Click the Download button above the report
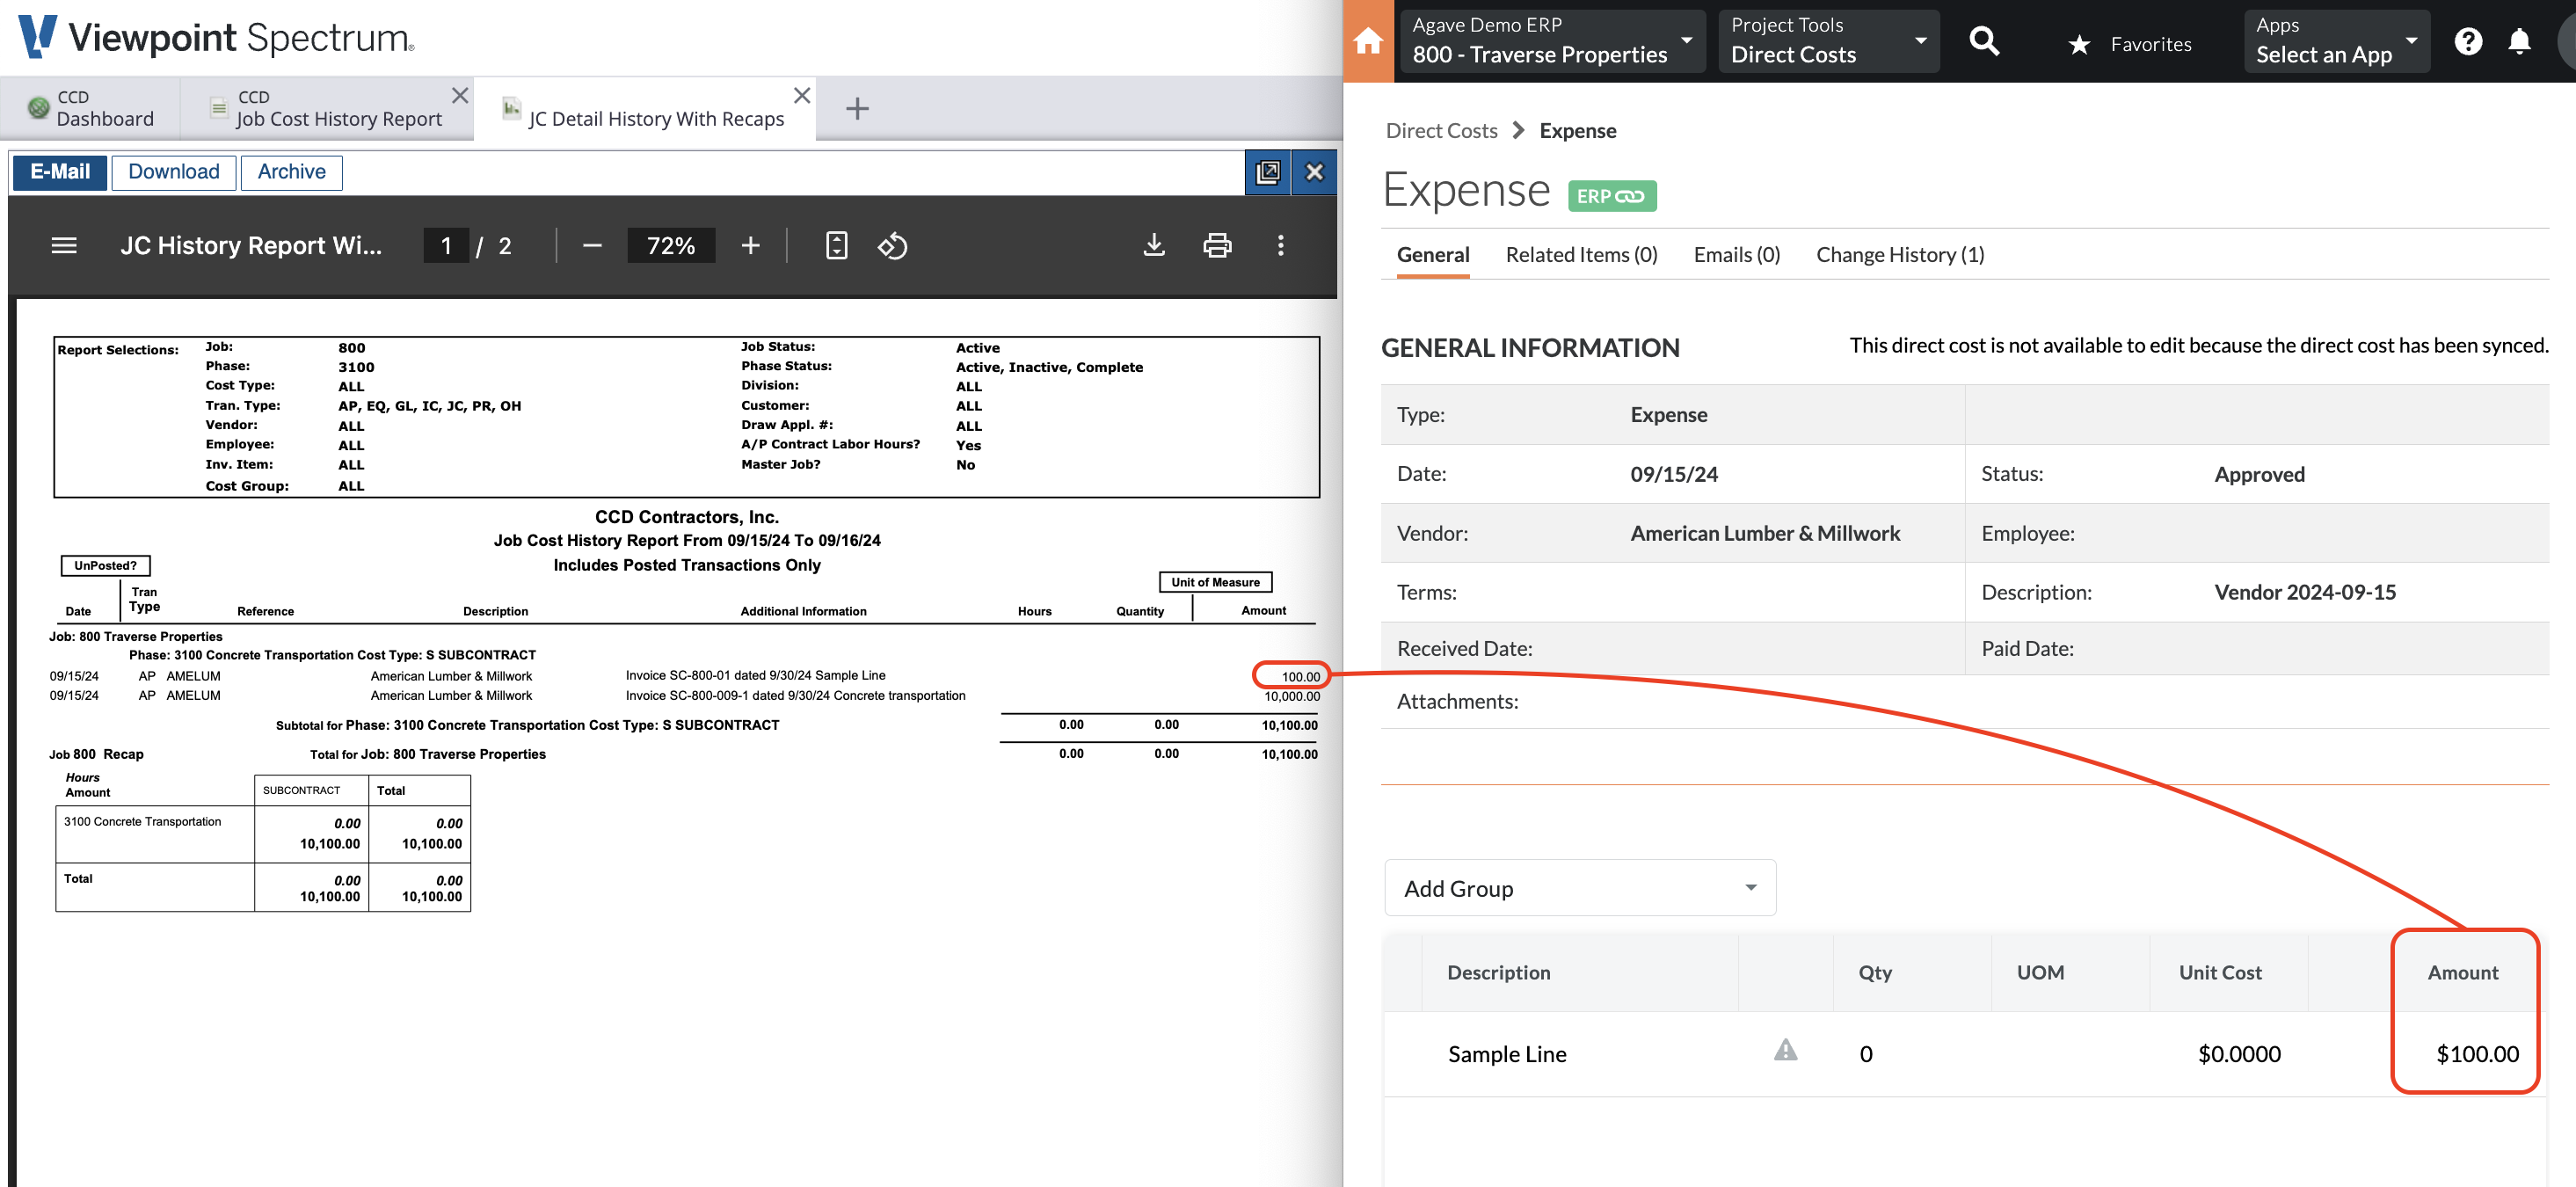The image size is (2576, 1187). [x=174, y=172]
